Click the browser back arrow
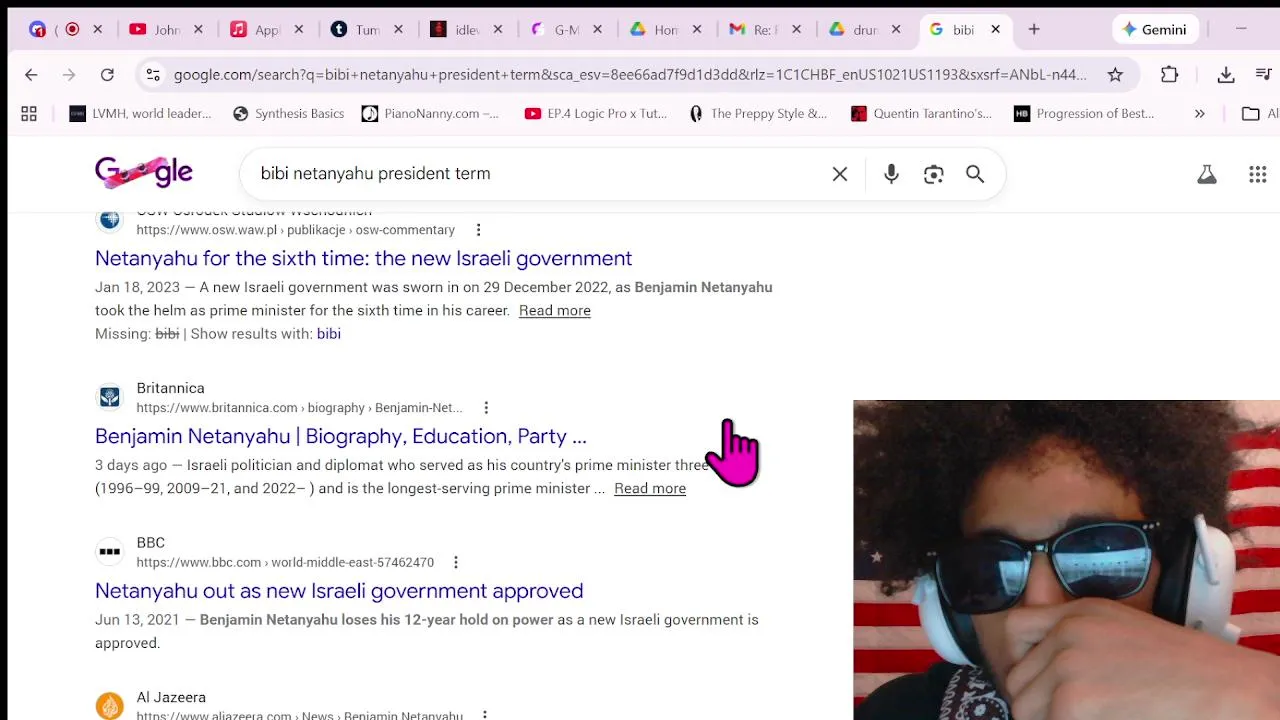This screenshot has width=1280, height=720. coord(31,74)
